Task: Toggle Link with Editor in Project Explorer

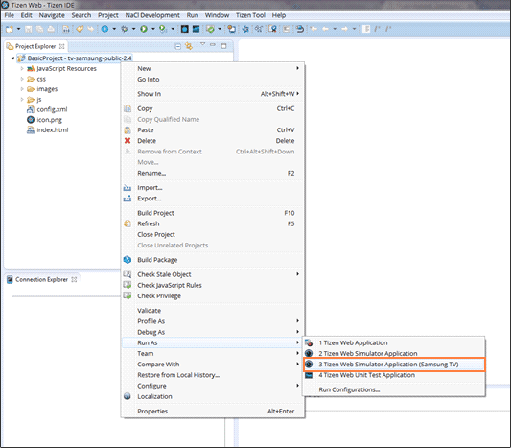Action: [x=189, y=46]
